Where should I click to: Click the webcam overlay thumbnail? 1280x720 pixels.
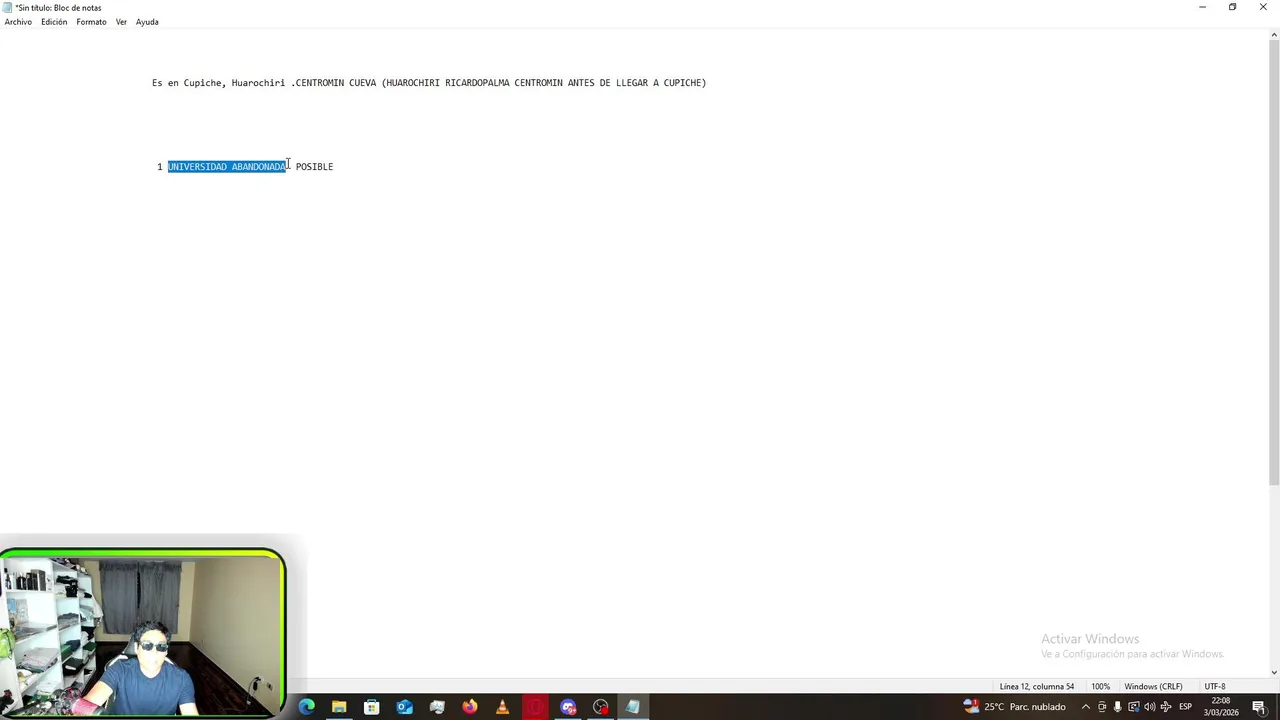142,632
